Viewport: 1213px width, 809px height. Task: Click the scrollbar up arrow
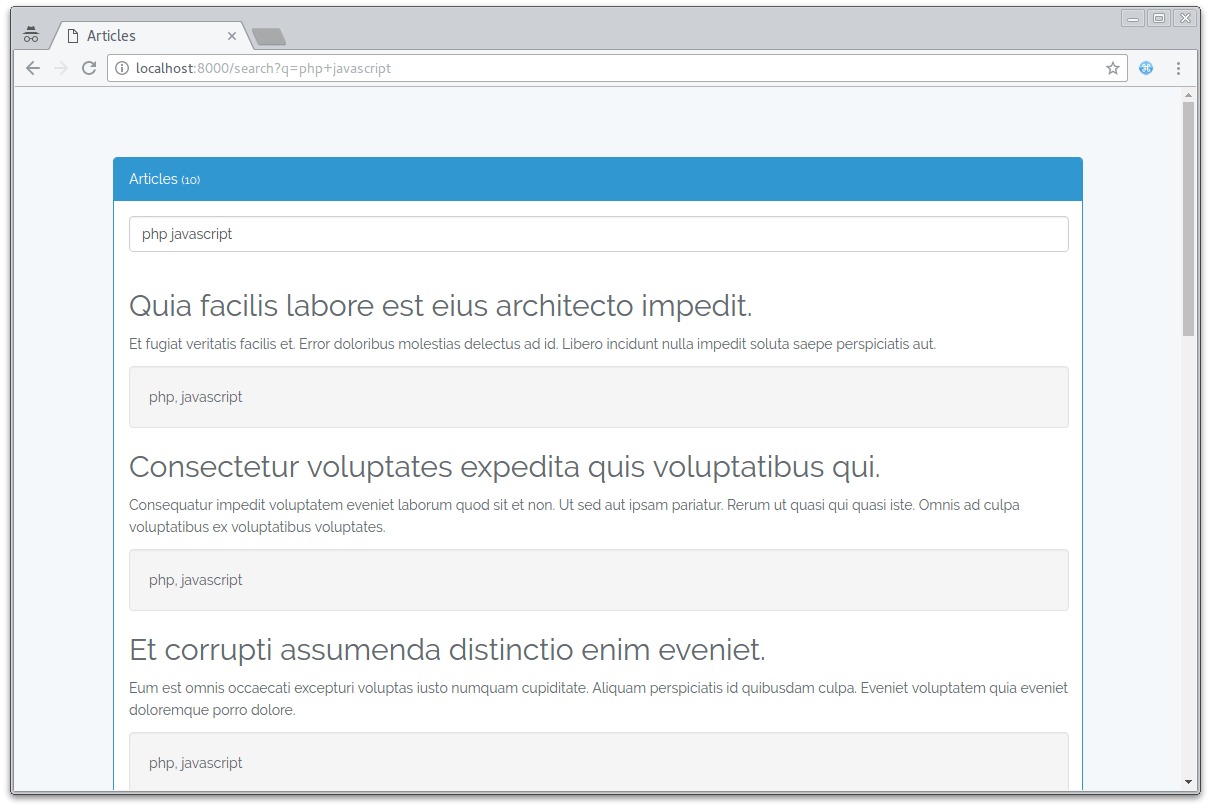1188,95
